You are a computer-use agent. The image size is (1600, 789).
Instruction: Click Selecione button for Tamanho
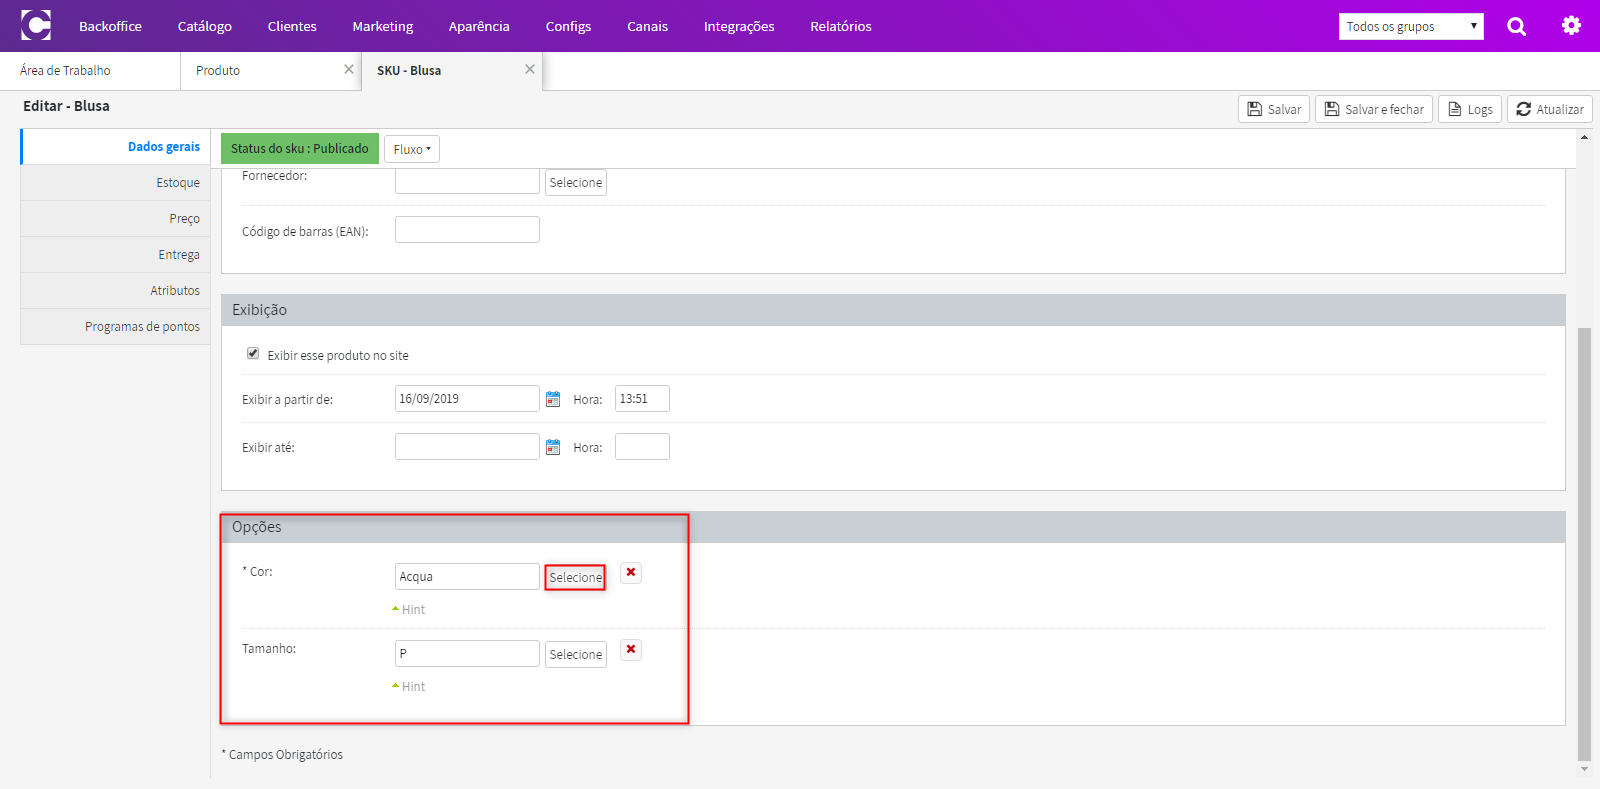click(576, 654)
